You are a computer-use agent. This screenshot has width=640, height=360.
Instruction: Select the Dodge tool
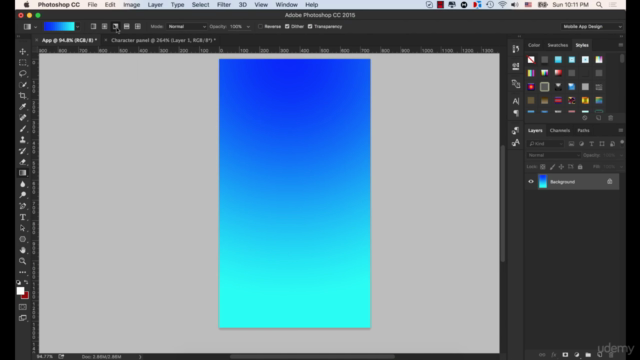coord(22,195)
